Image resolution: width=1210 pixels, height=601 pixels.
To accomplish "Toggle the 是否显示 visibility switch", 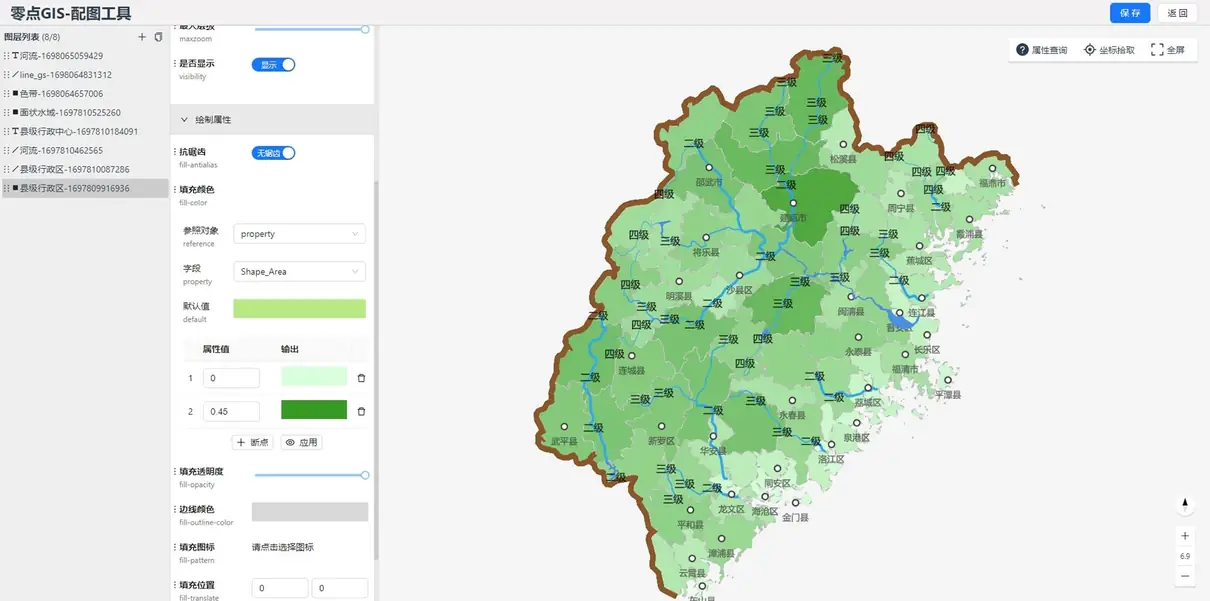I will (x=273, y=65).
